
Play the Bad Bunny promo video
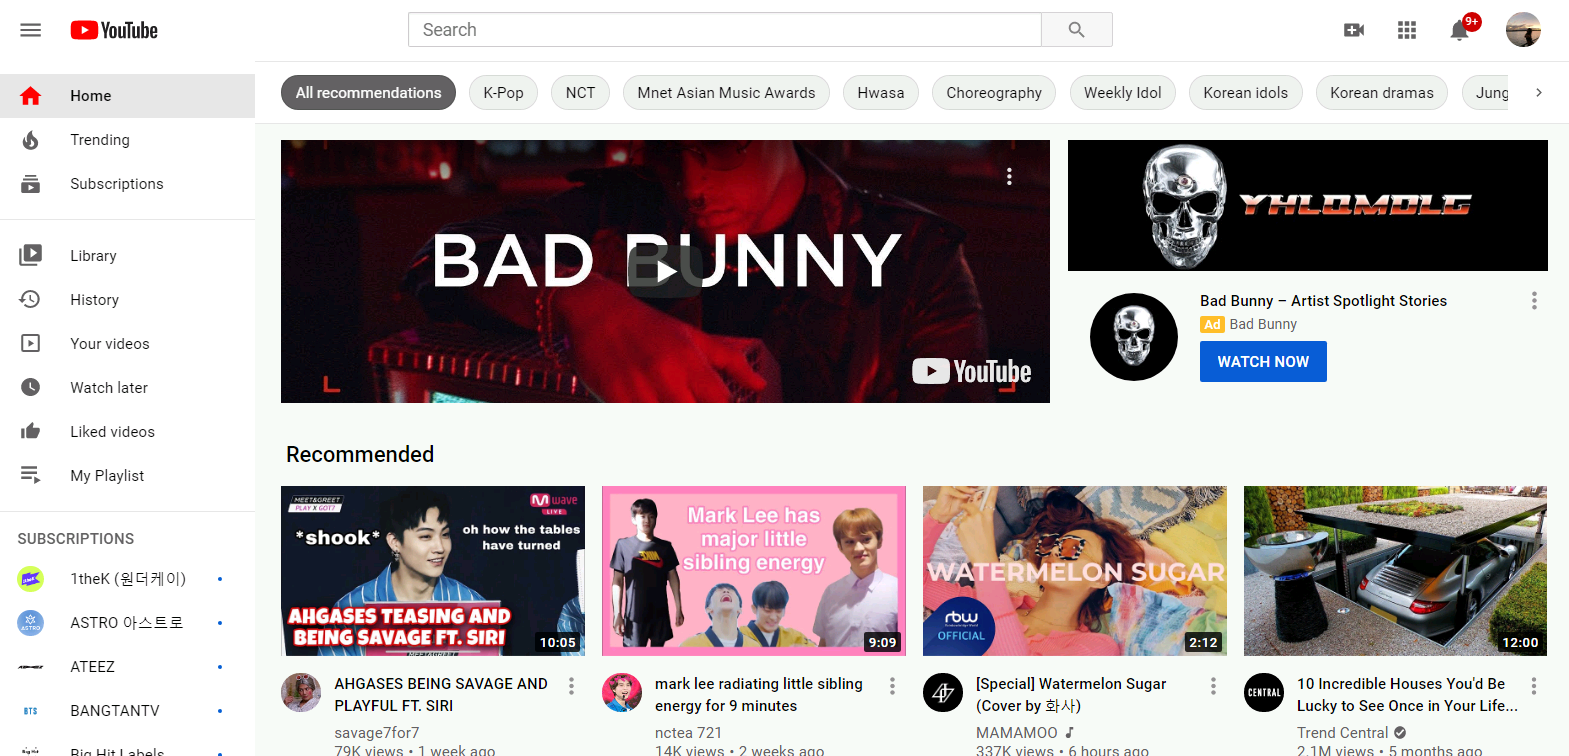pyautogui.click(x=665, y=271)
